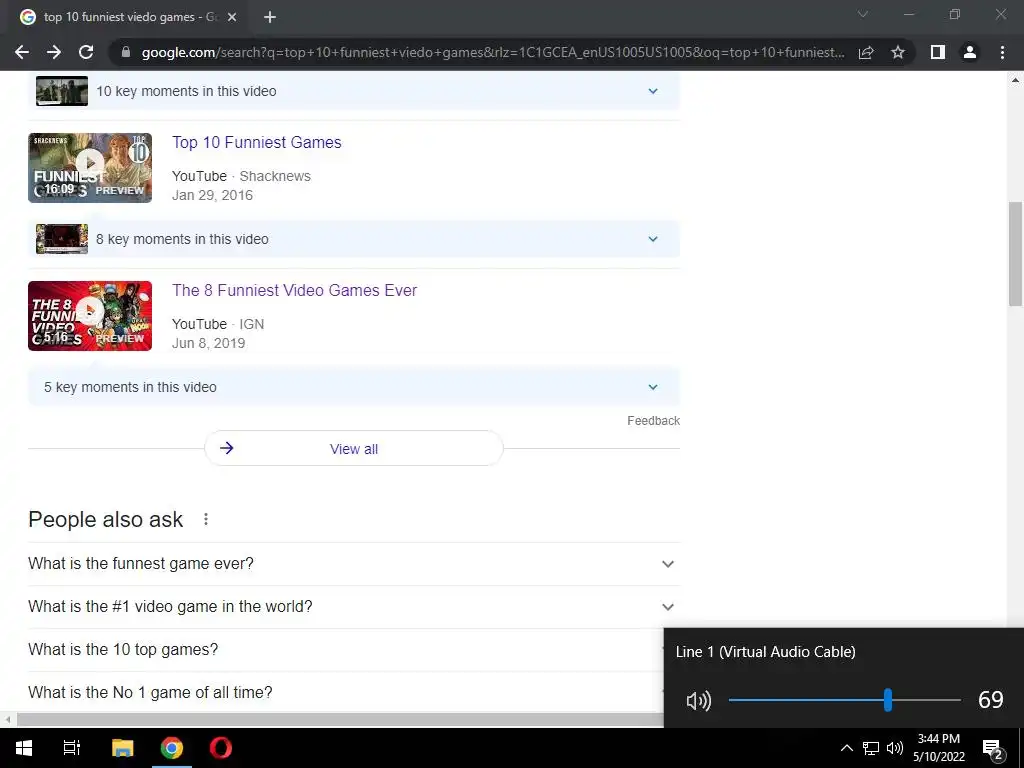Expand 'What is the No 1 game of all time?'
Screen dimensions: 1024x768
[346, 692]
